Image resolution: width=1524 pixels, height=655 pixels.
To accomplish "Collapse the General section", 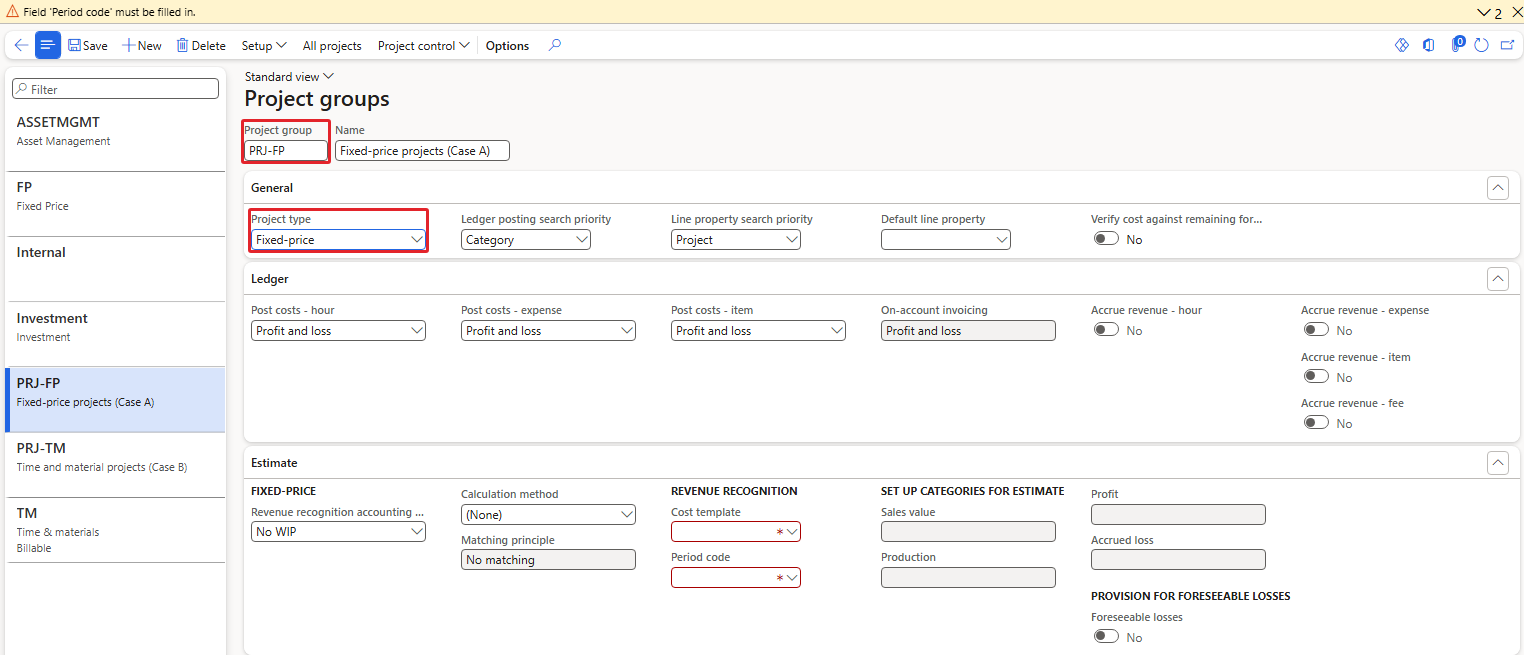I will point(1497,188).
